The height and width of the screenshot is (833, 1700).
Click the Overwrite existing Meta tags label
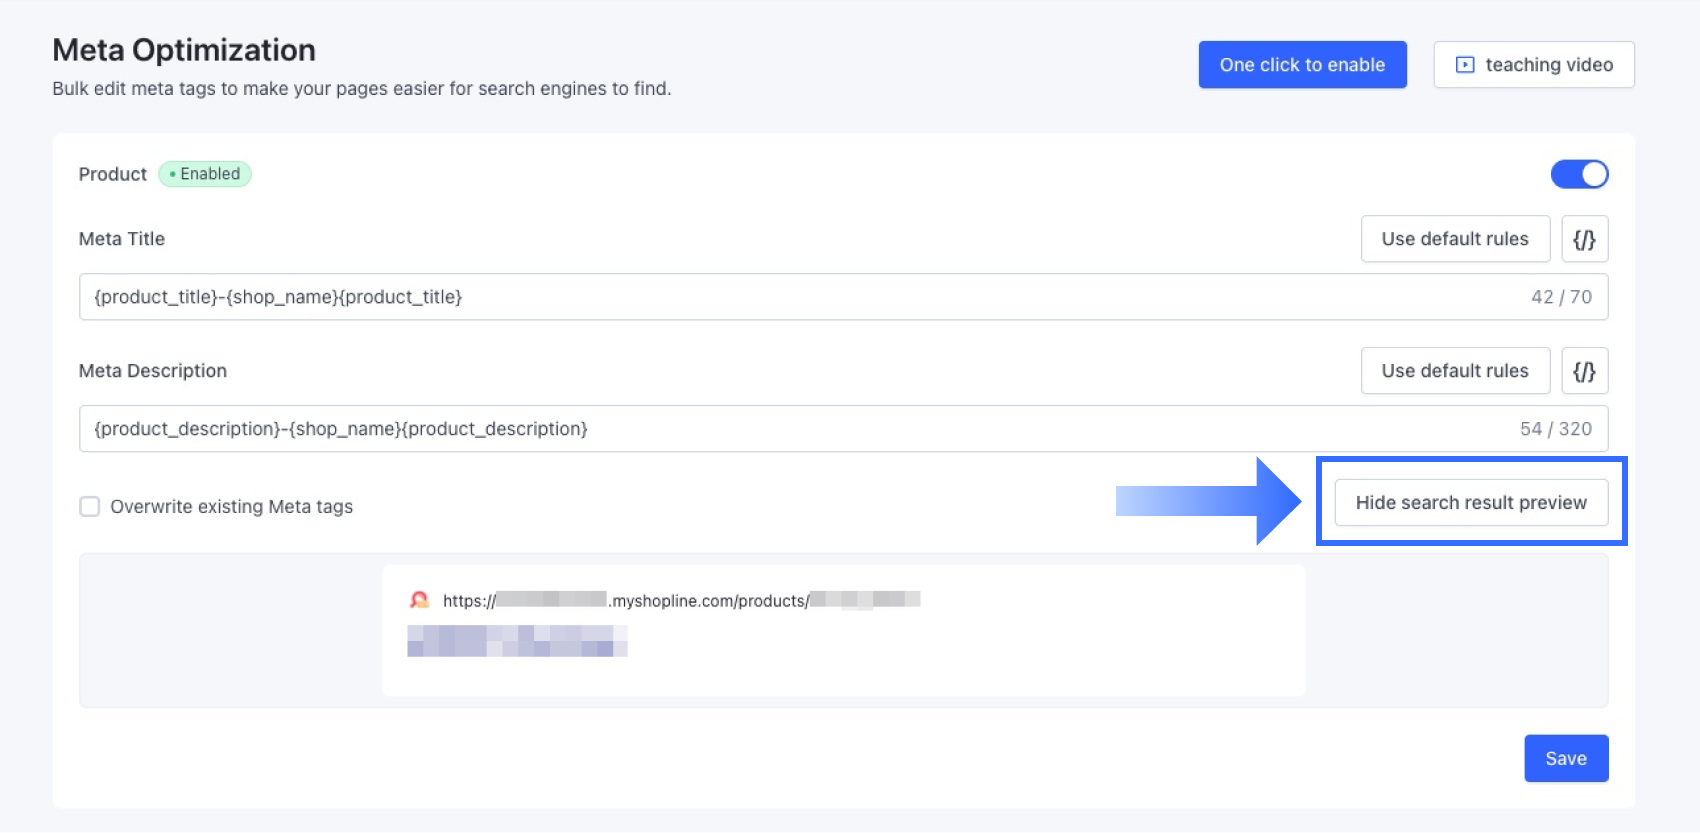coord(231,507)
